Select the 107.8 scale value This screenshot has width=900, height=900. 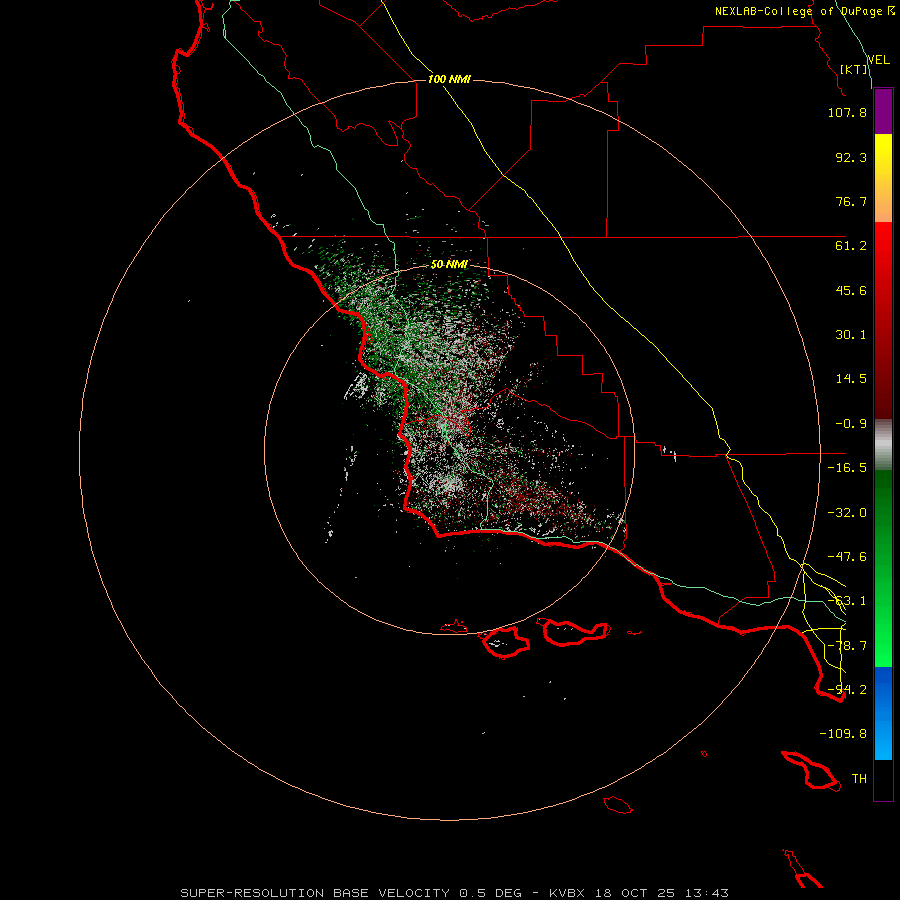[x=847, y=112]
